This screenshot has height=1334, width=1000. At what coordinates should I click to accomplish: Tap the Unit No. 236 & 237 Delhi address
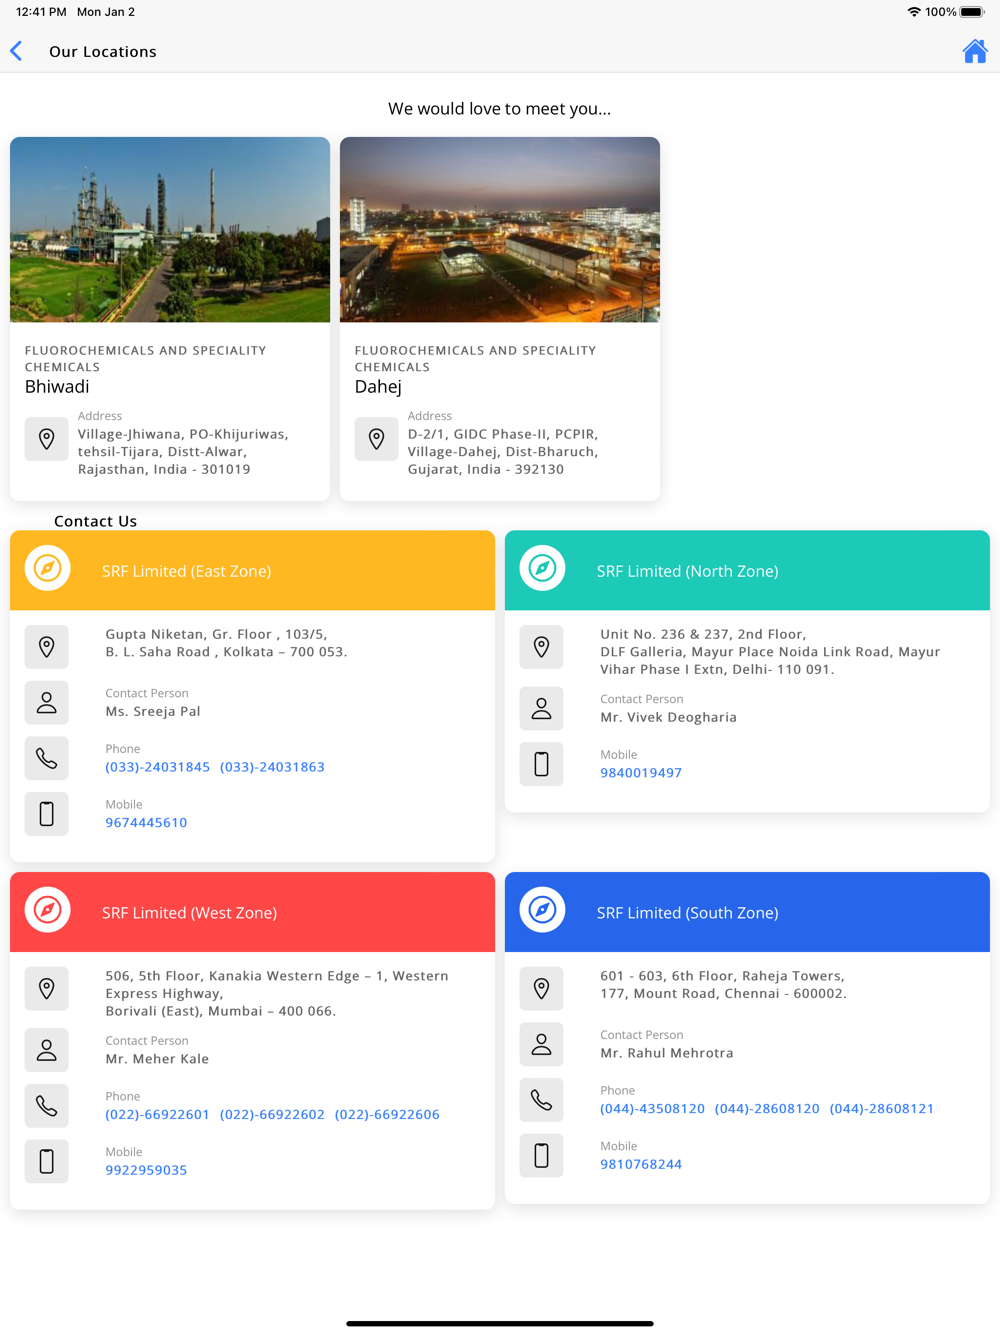770,652
